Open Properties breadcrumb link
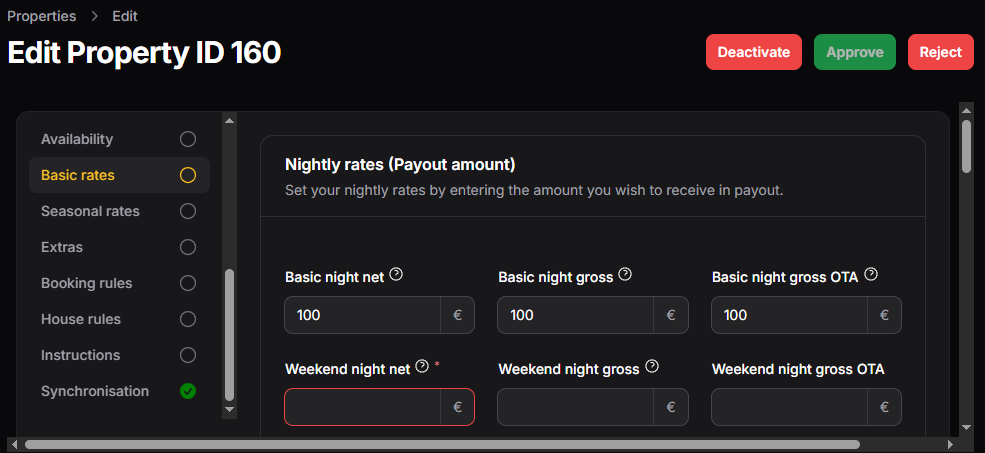985x453 pixels. [41, 16]
